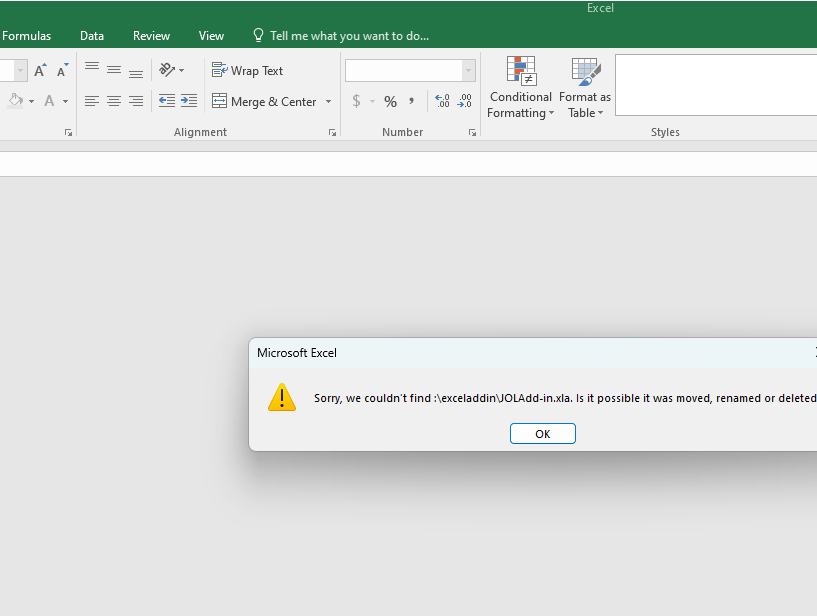
Task: Open the Alignment dialog launcher
Action: coord(332,131)
